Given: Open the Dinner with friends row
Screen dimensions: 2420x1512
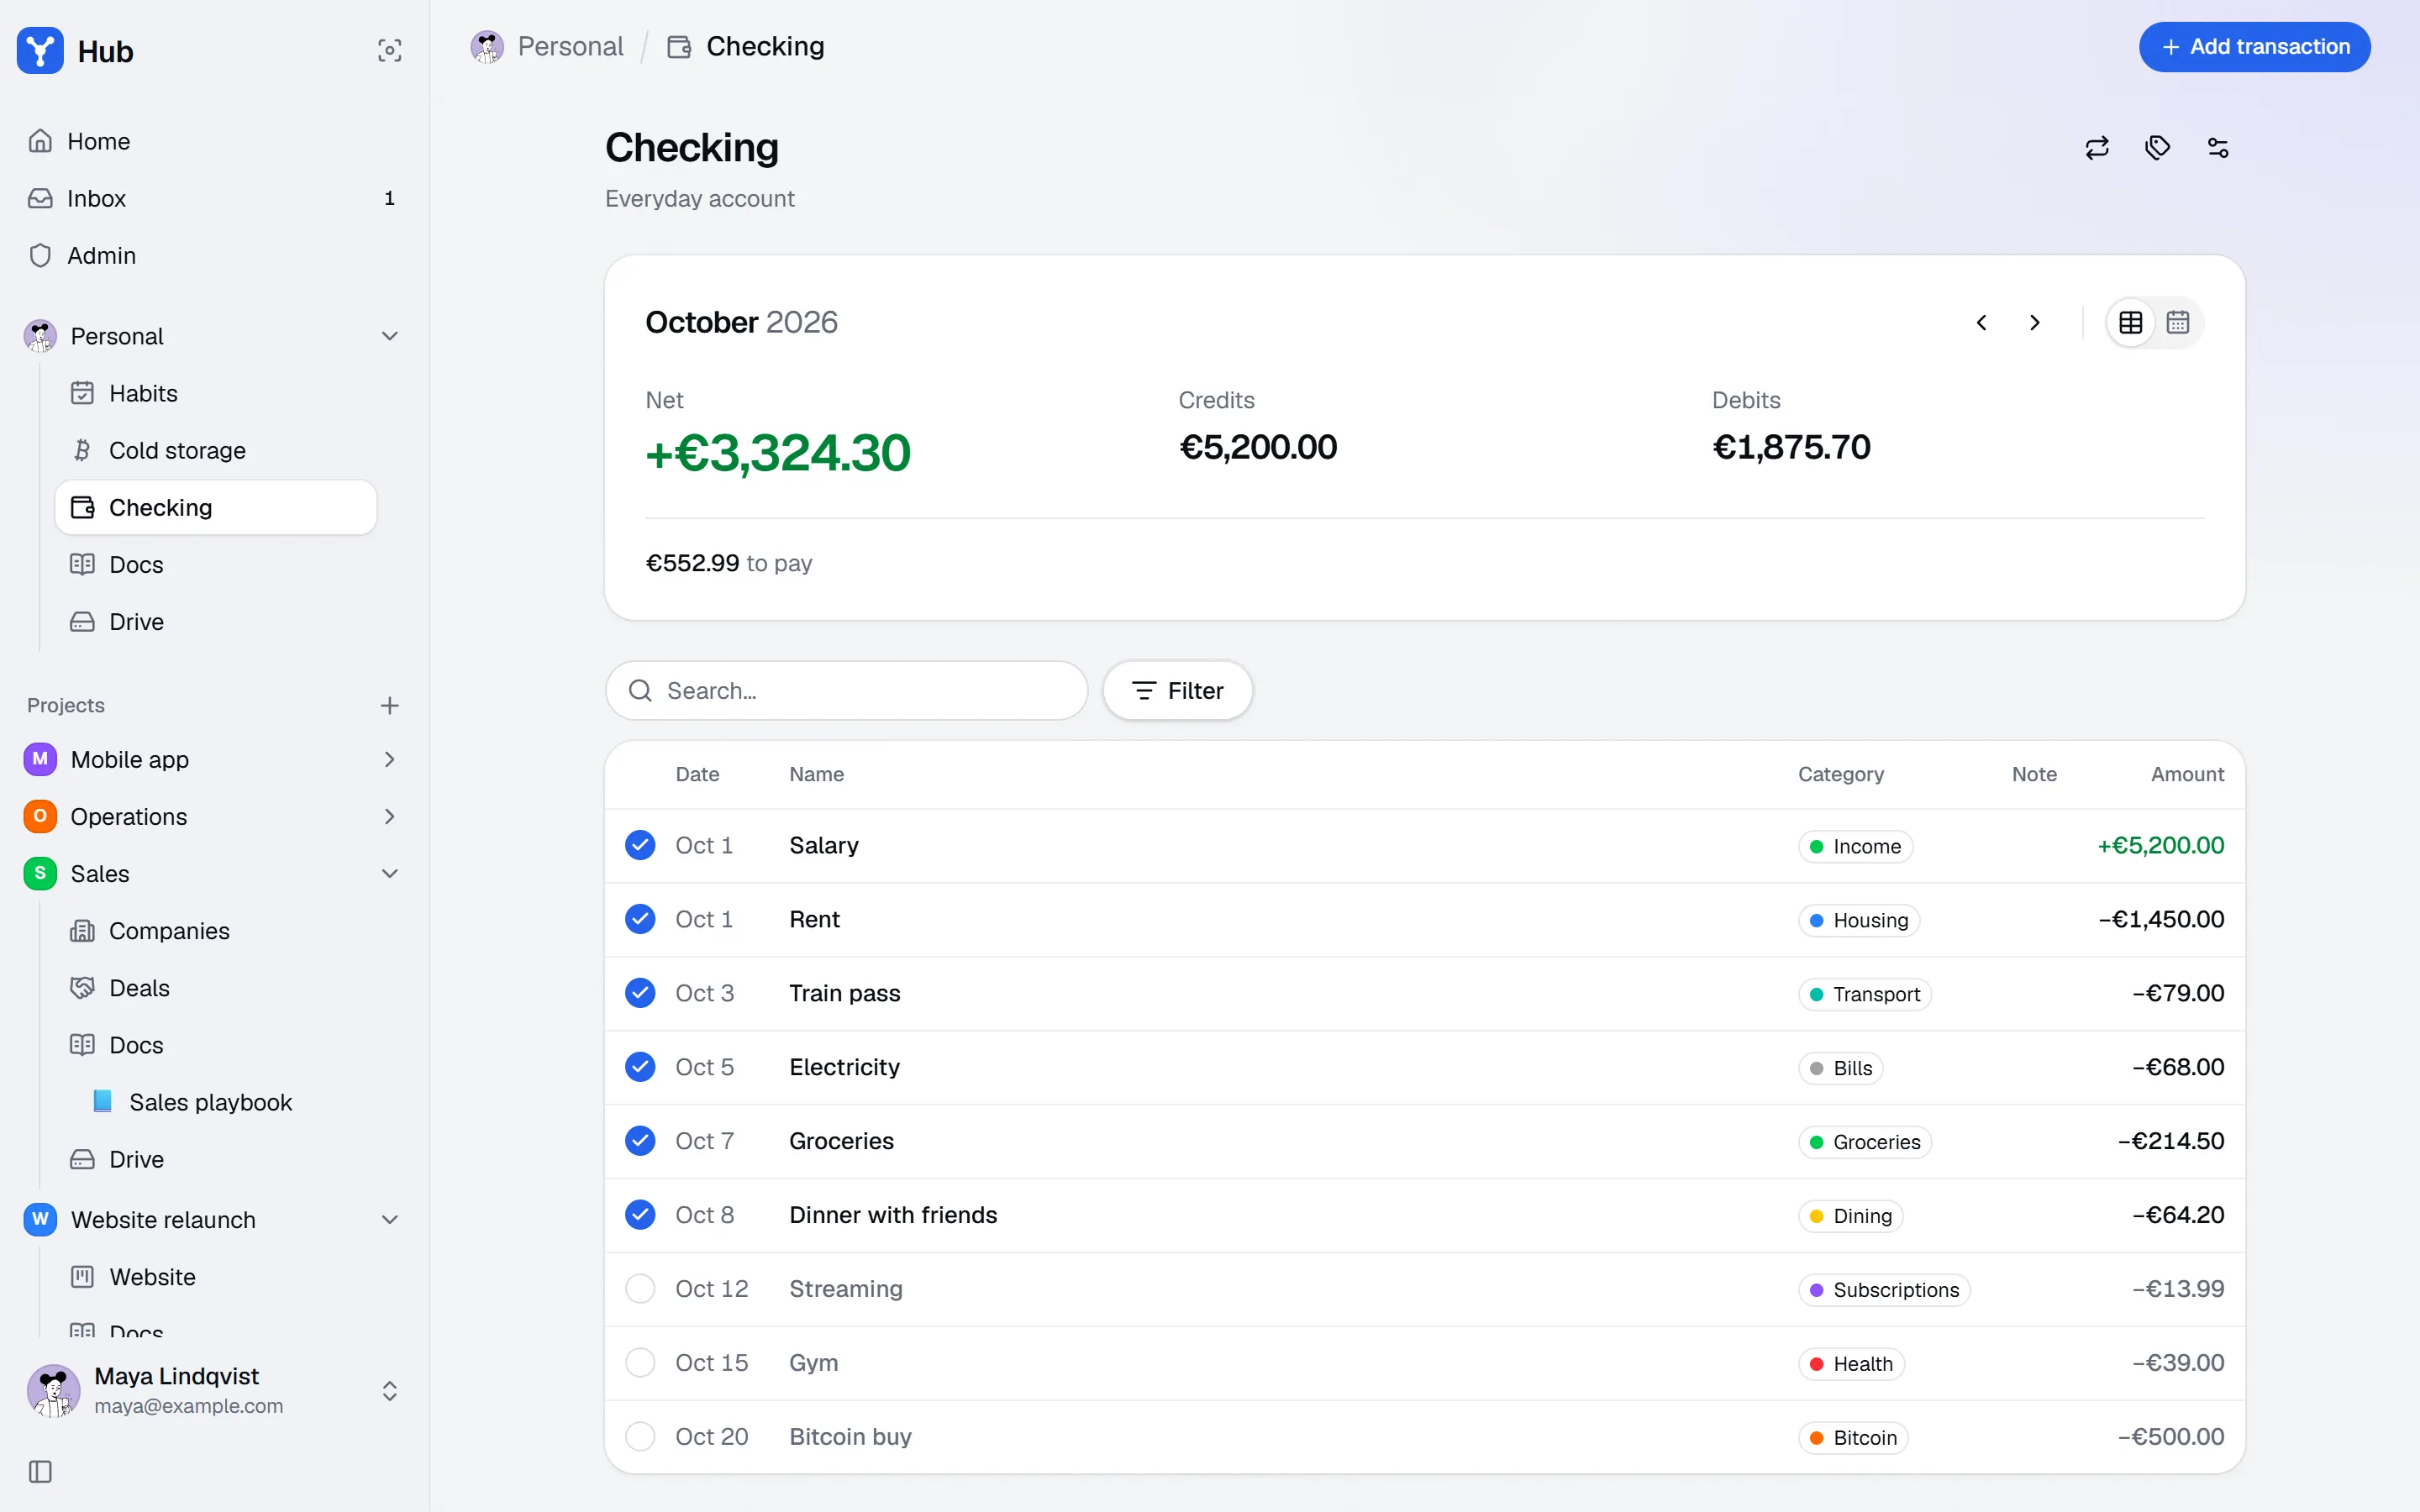Looking at the screenshot, I should [x=1424, y=1215].
